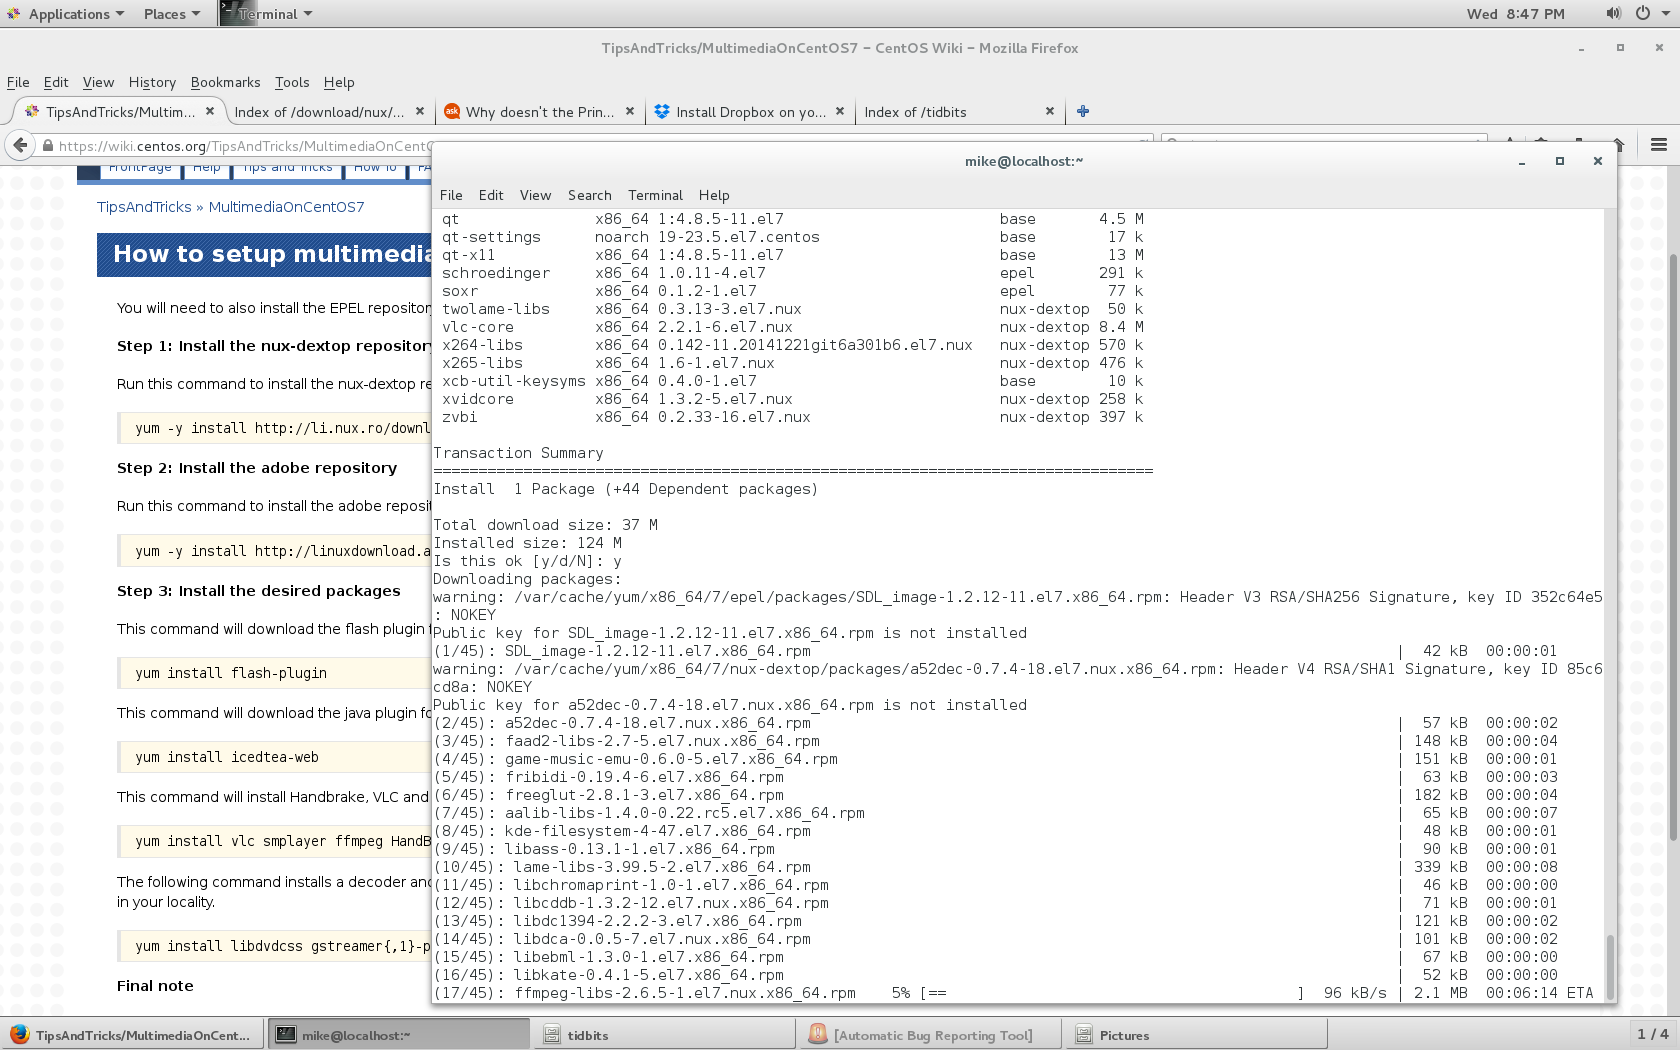
Task: Open terminal Help menu
Action: tap(714, 195)
